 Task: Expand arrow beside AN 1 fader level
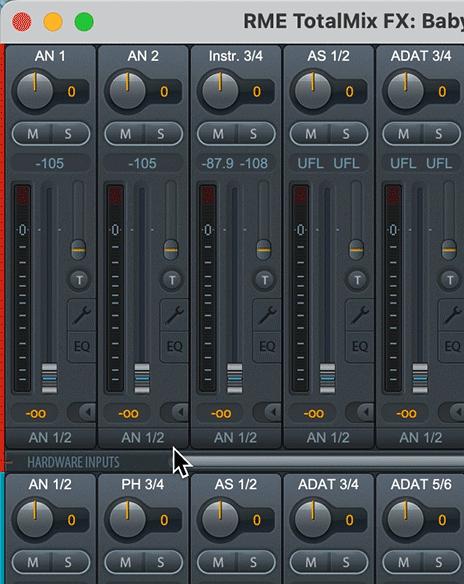pyautogui.click(x=83, y=412)
